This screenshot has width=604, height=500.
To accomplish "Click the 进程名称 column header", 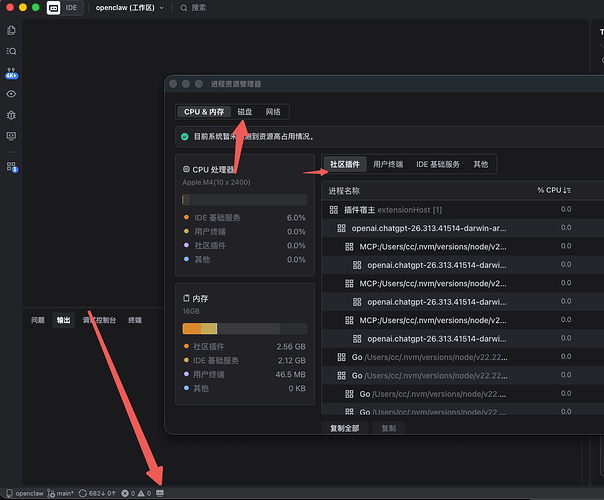I will 344,191.
